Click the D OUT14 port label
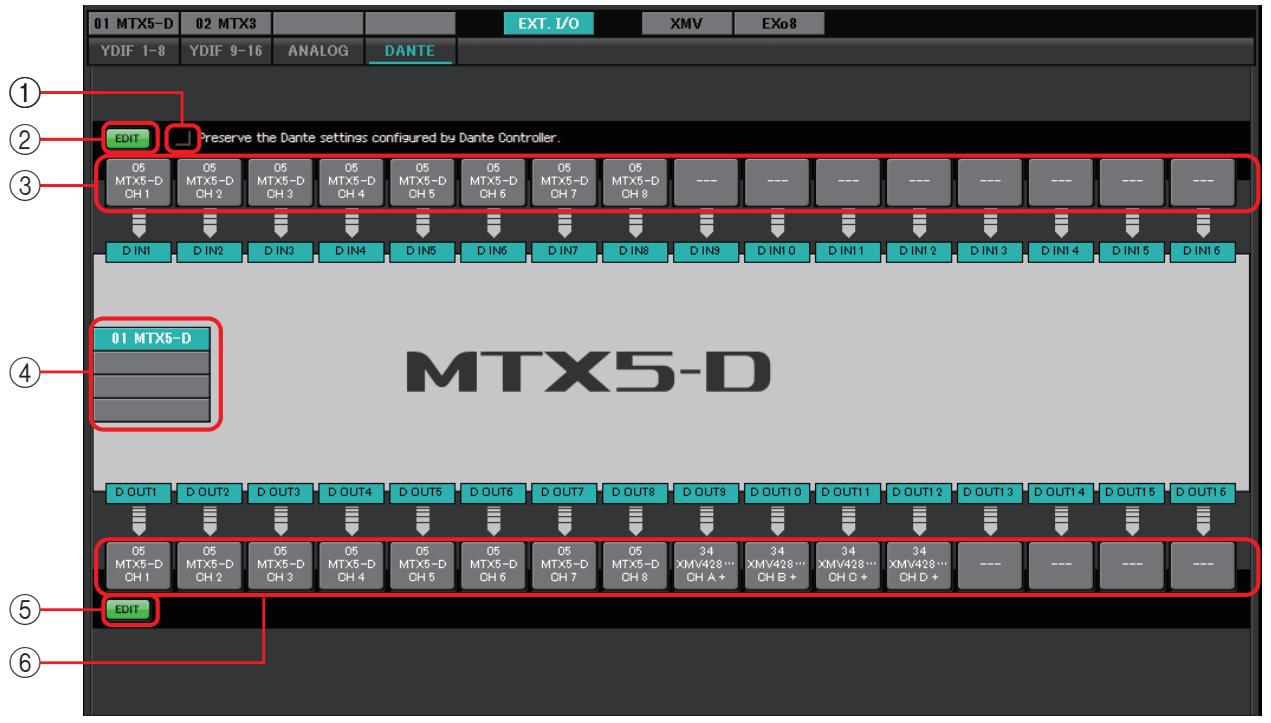Screen dimensions: 1271x723 [1062, 492]
